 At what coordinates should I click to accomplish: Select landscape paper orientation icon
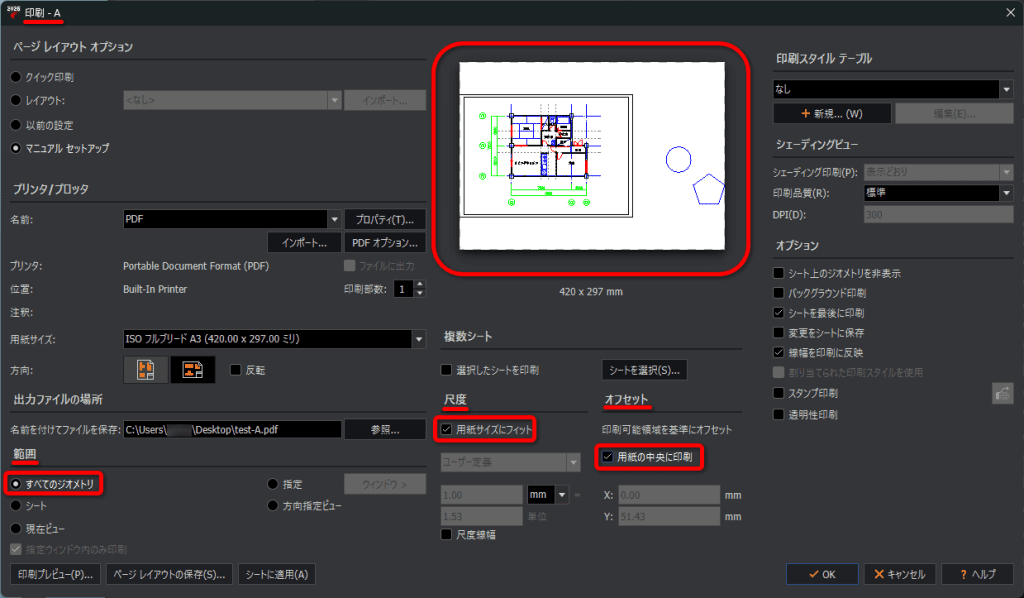193,370
